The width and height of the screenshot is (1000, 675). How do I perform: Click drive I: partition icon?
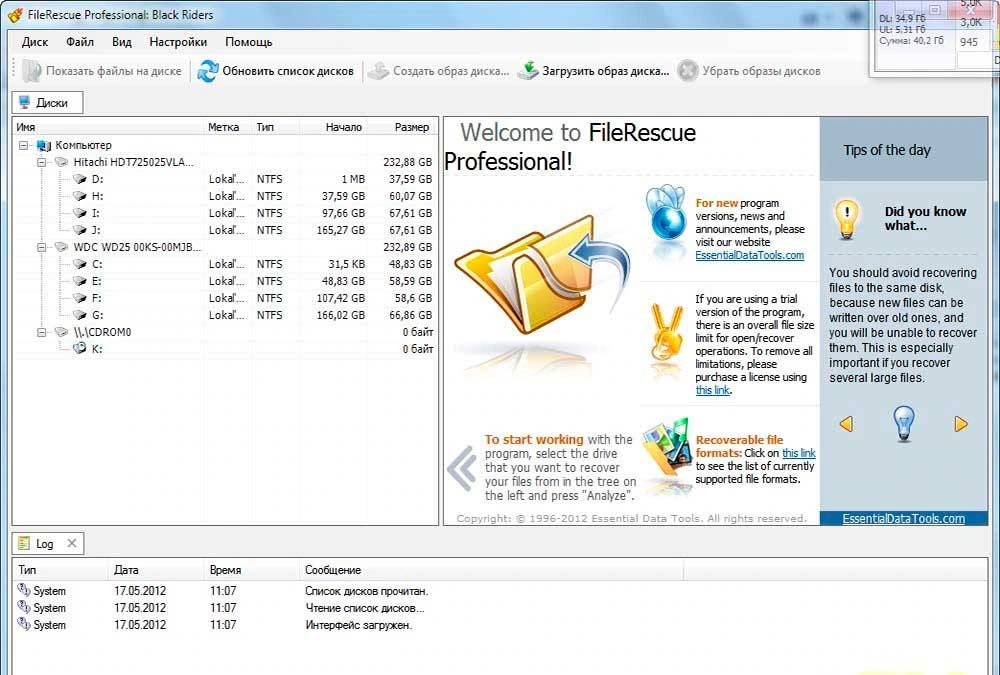80,213
